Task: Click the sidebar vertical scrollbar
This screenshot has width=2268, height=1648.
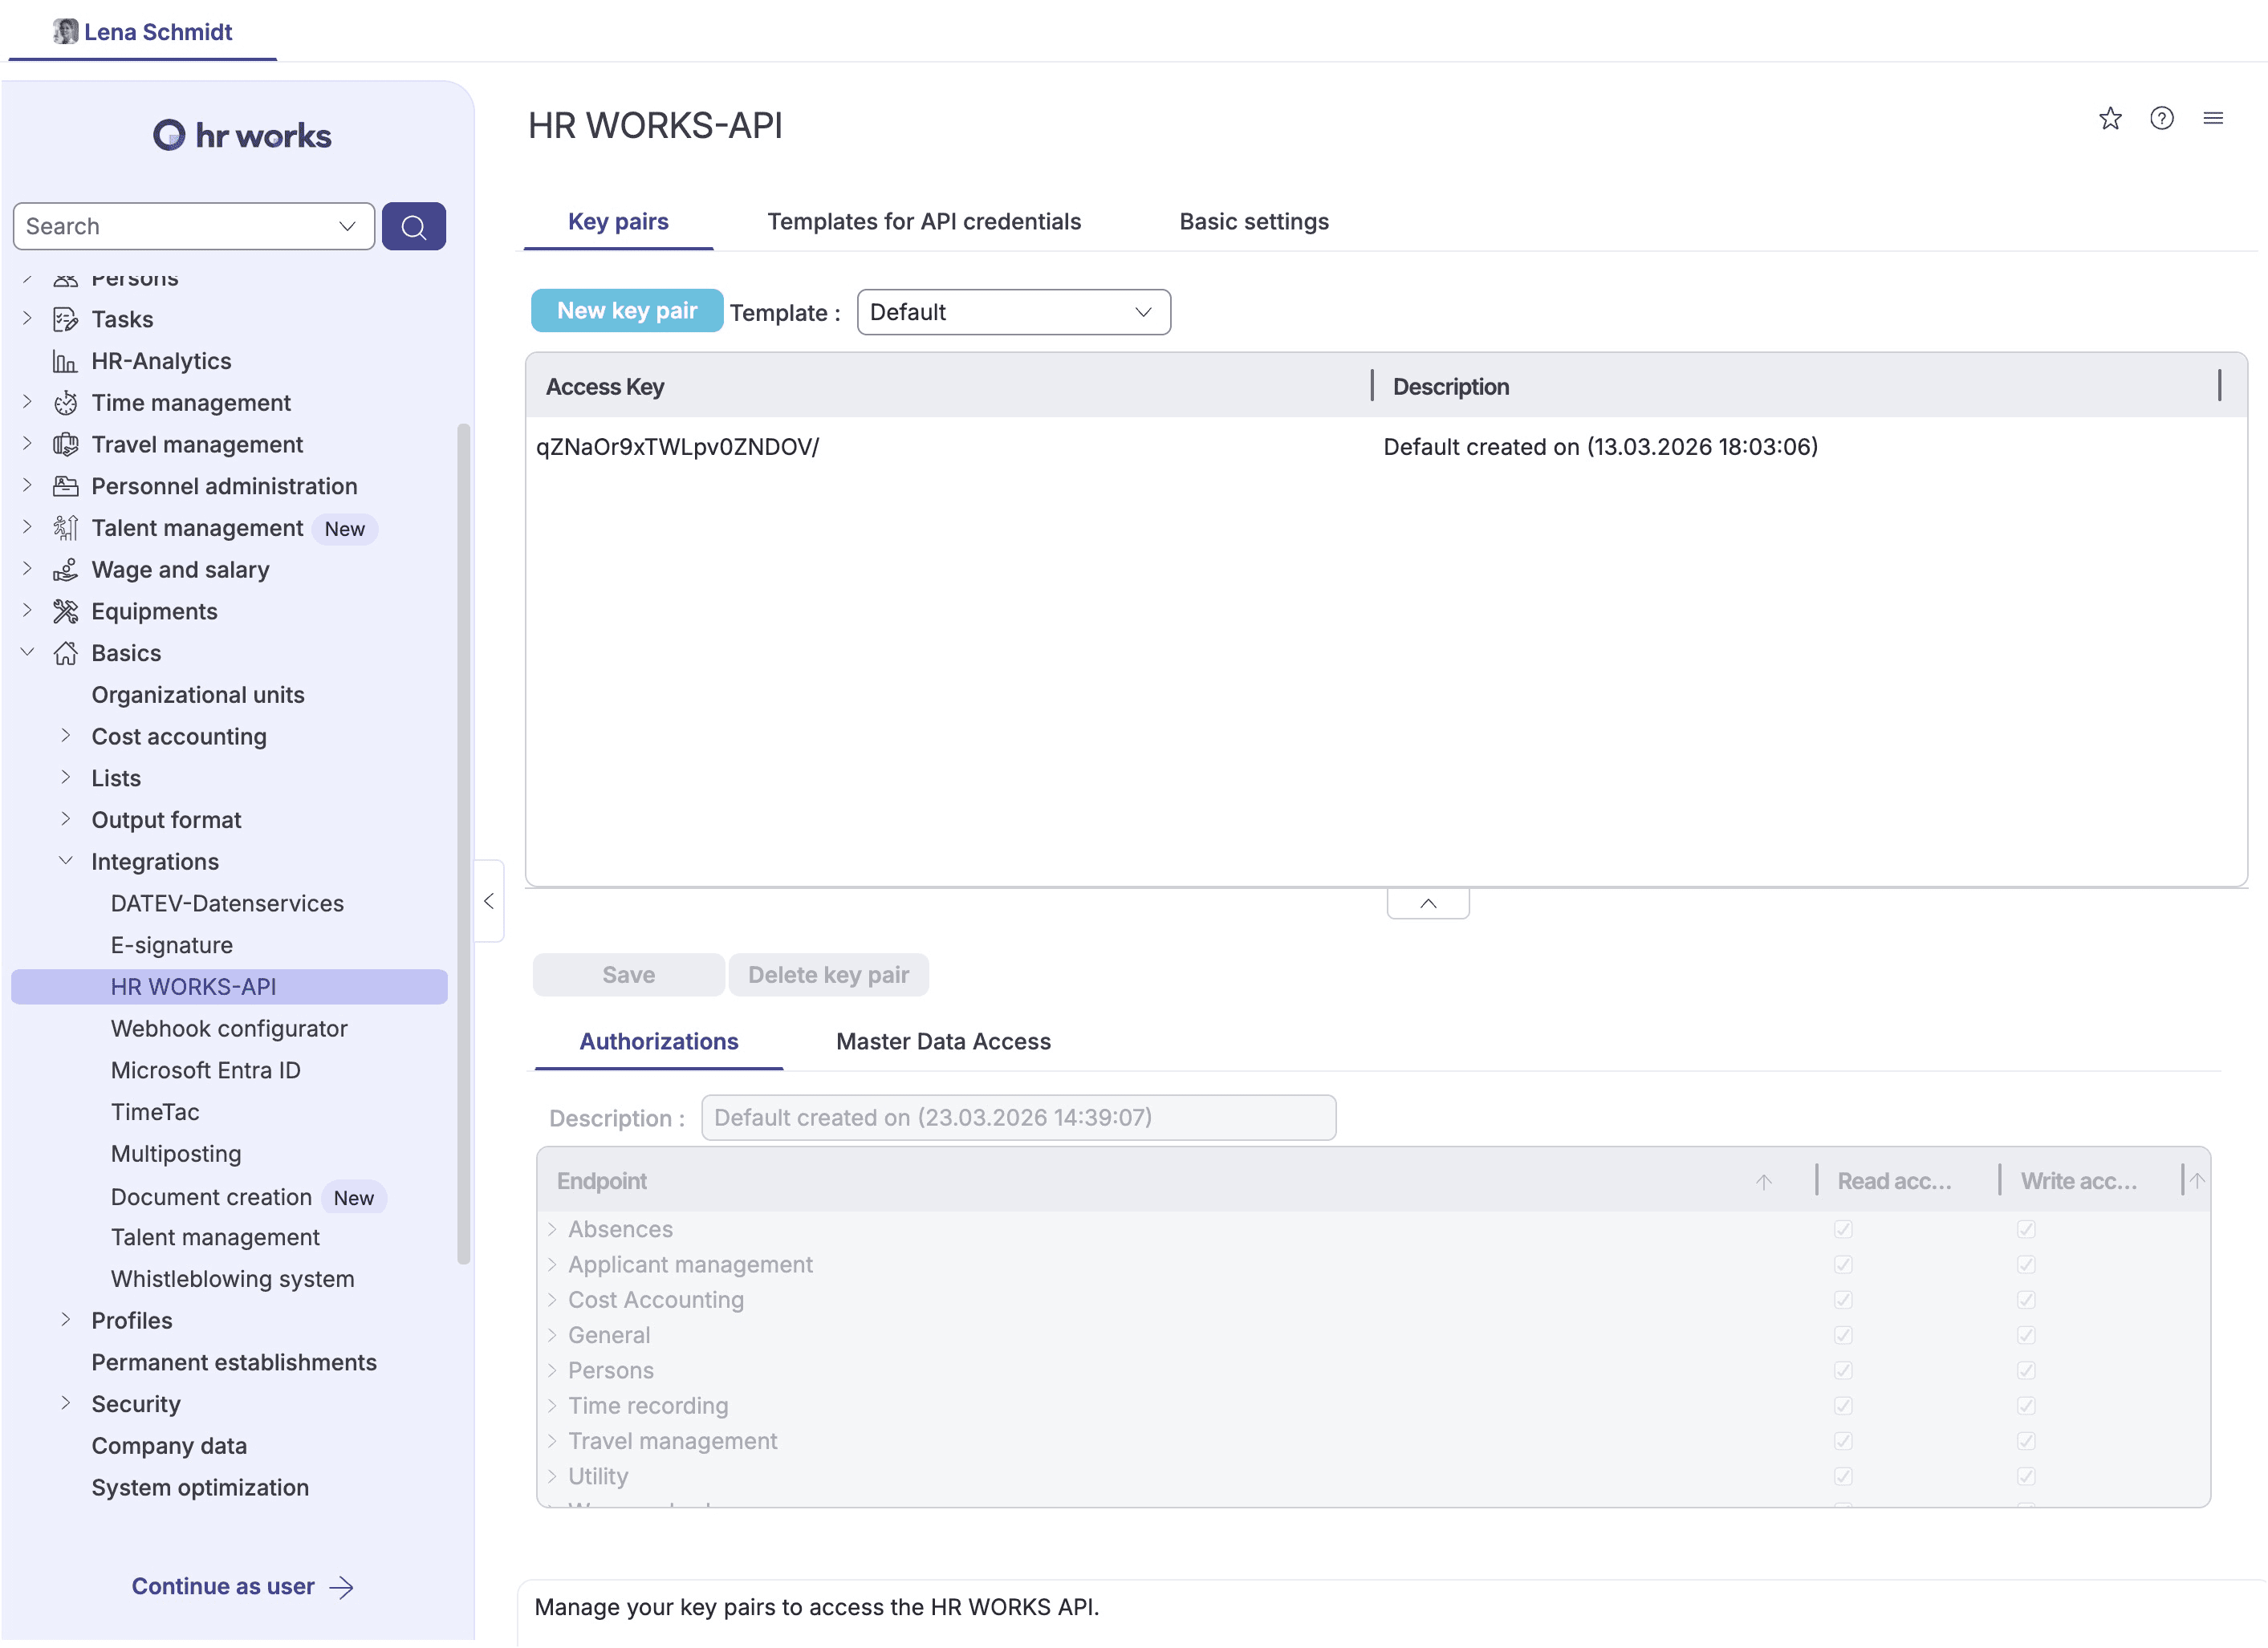Action: click(x=463, y=843)
